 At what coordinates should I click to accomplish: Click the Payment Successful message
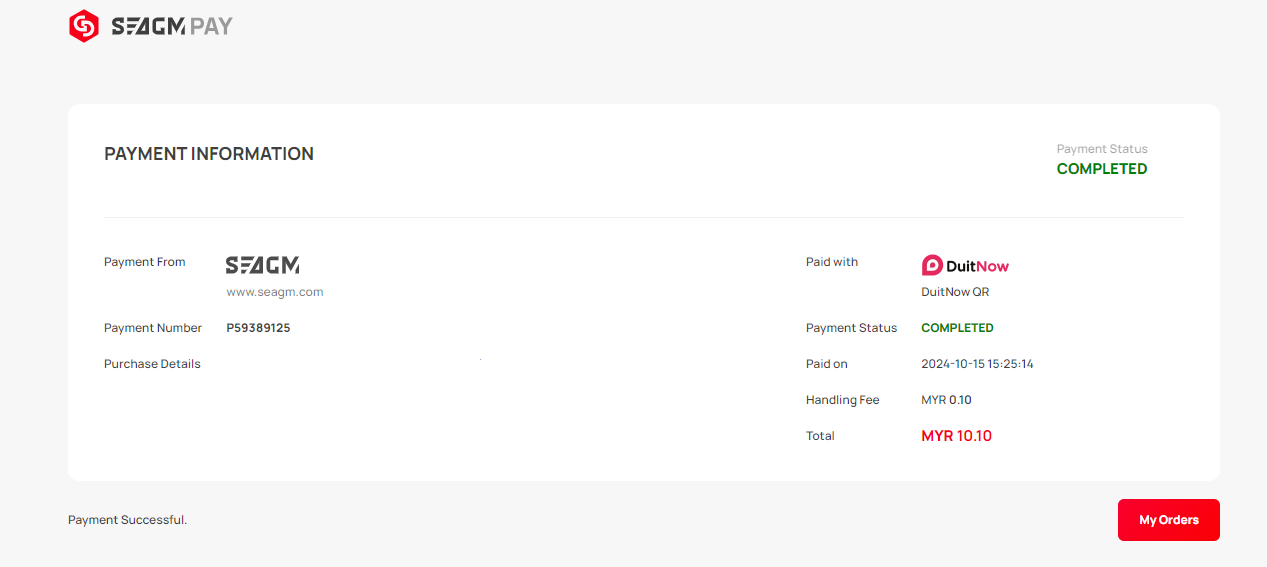127,520
